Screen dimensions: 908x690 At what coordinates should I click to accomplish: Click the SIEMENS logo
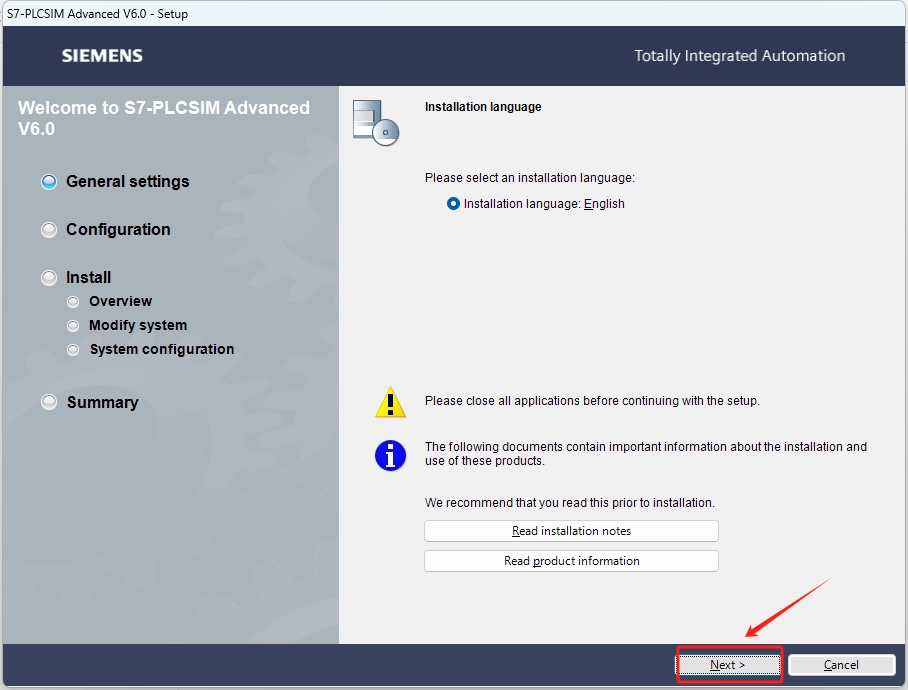point(102,56)
